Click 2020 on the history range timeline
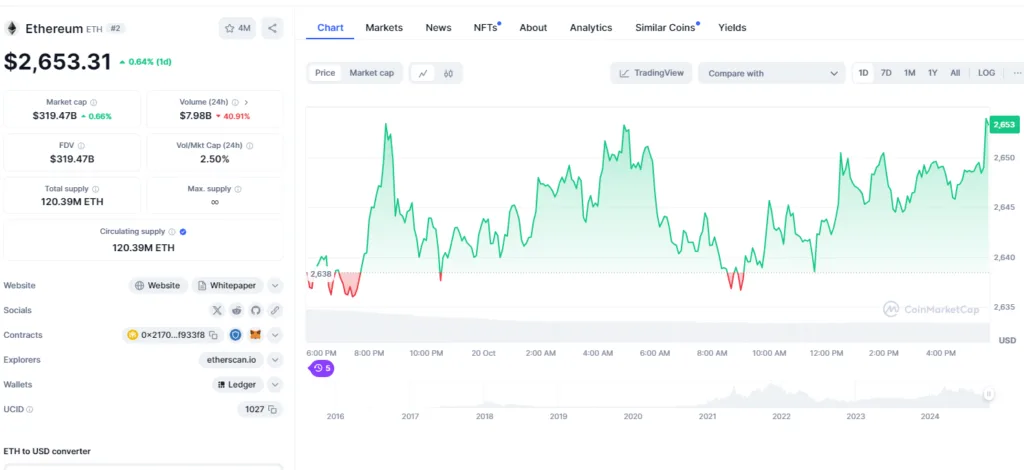This screenshot has height=470, width=1024. tap(633, 416)
